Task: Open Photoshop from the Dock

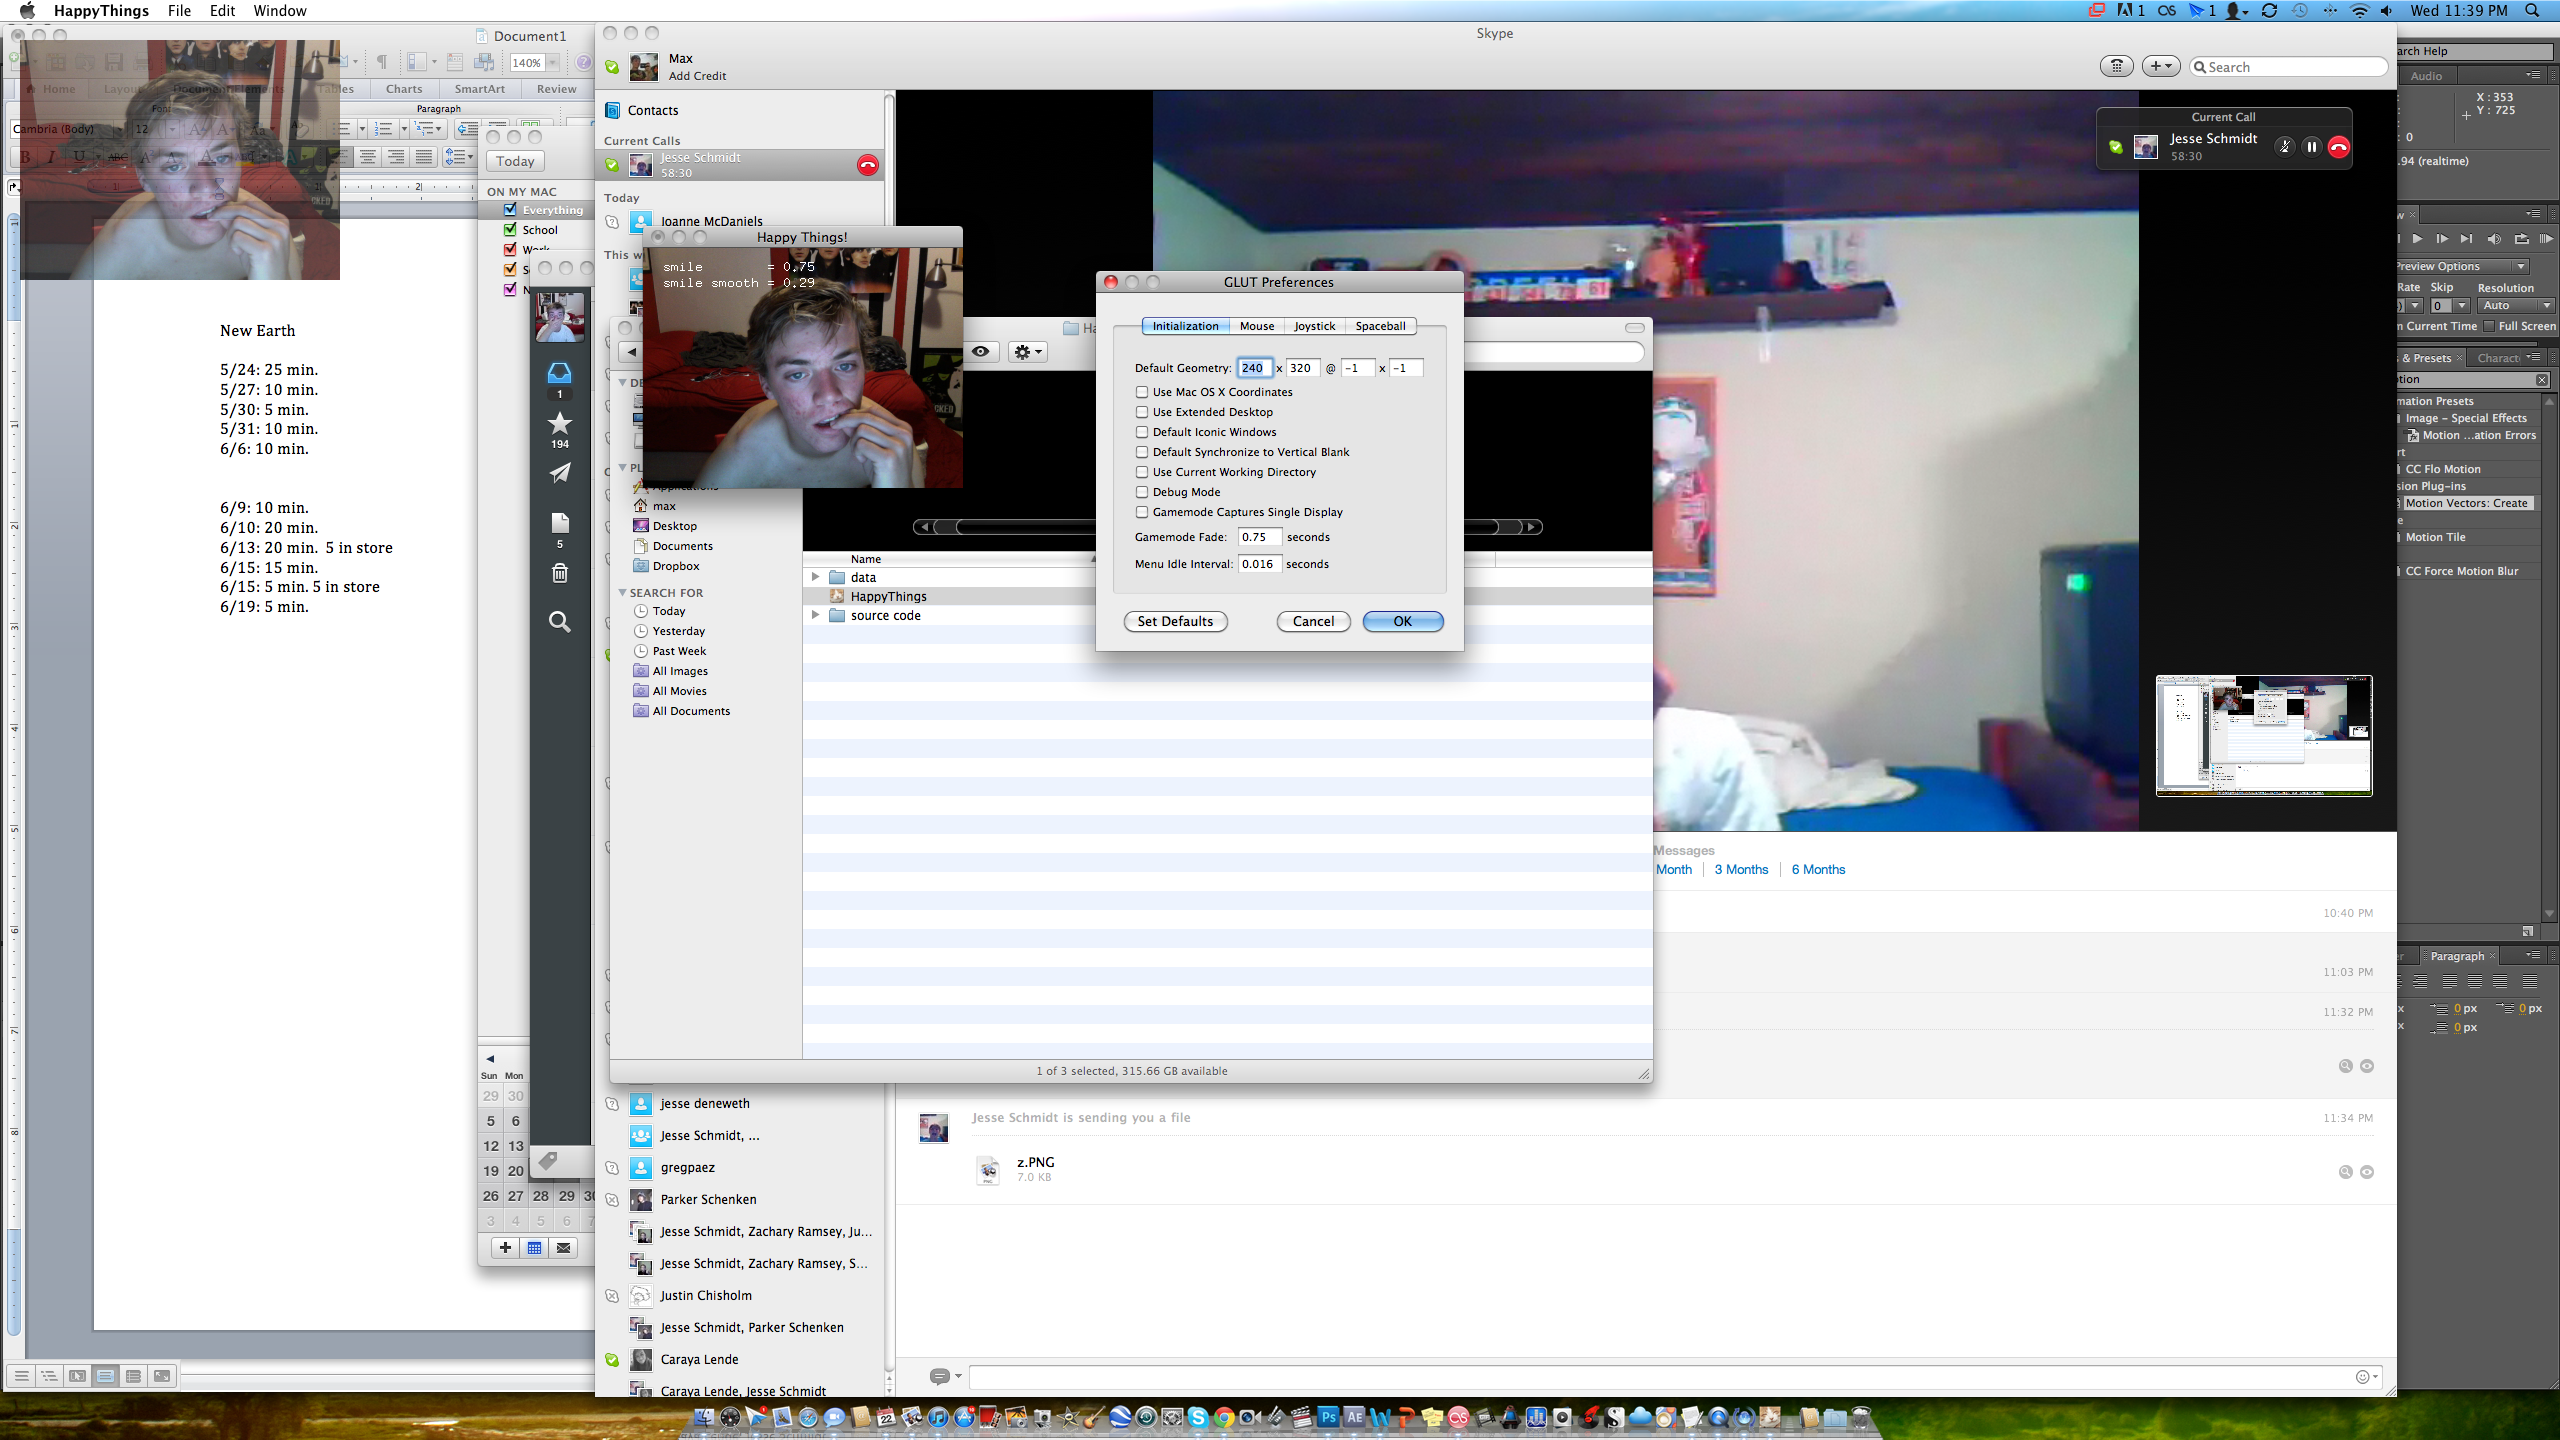Action: click(1328, 1417)
